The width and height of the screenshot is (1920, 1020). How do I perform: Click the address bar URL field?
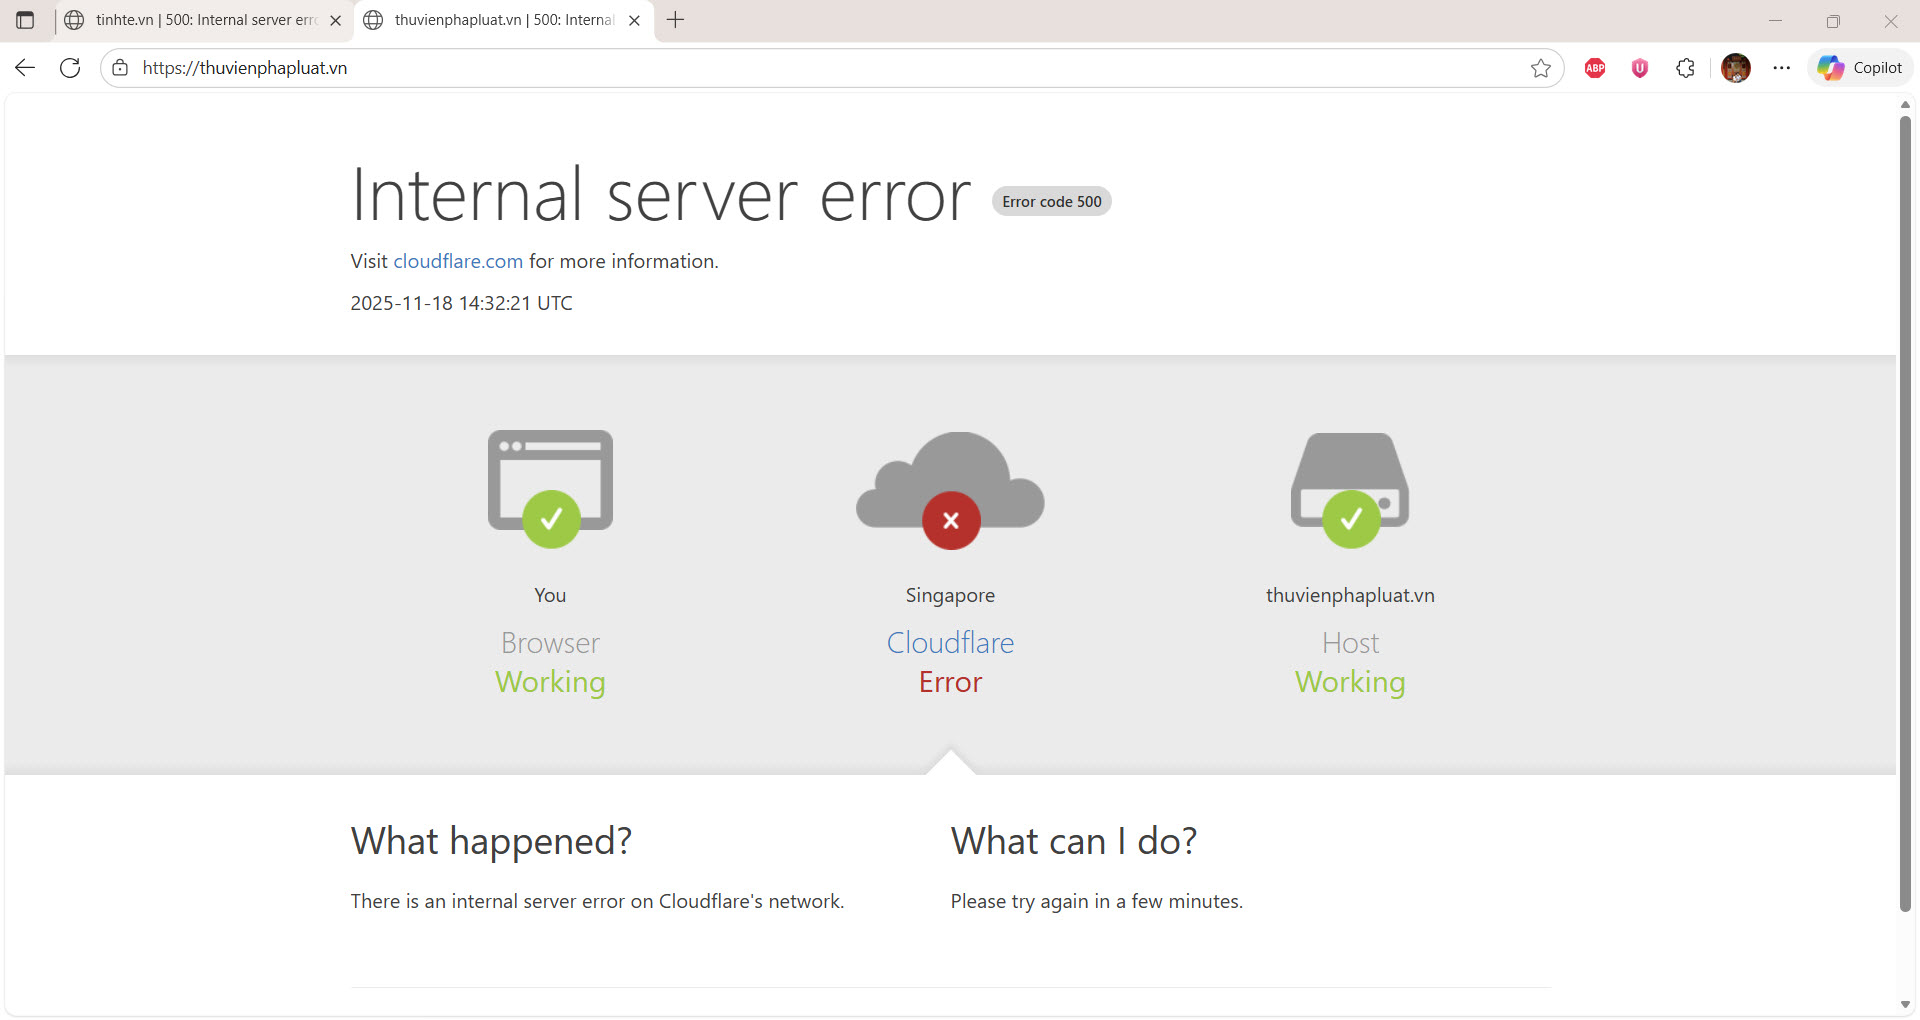(800, 68)
